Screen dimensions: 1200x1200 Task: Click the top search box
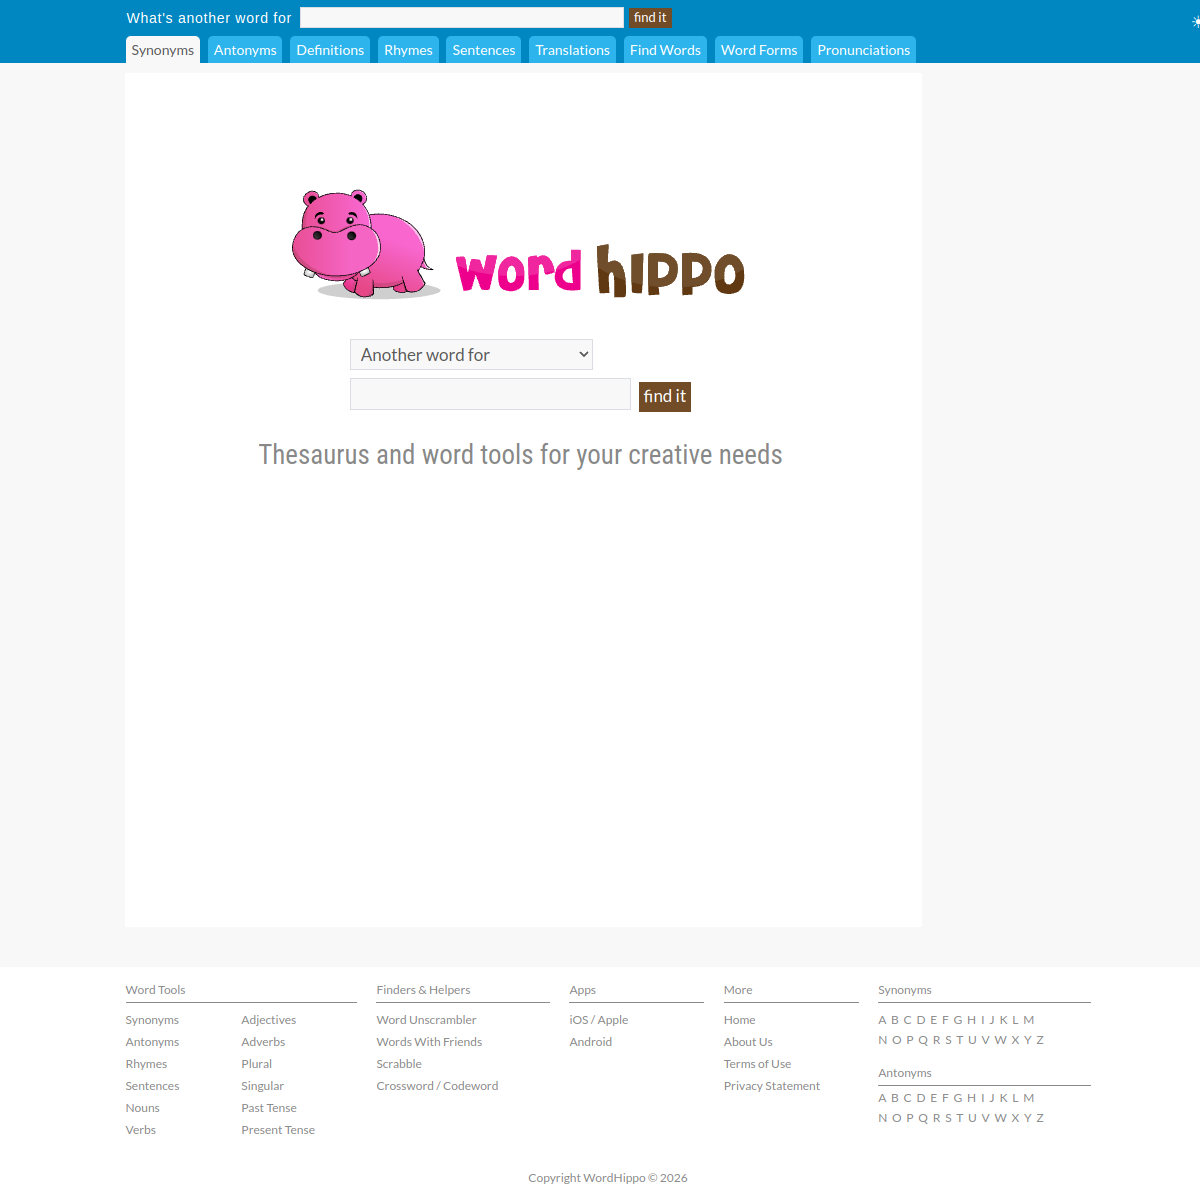click(x=460, y=17)
